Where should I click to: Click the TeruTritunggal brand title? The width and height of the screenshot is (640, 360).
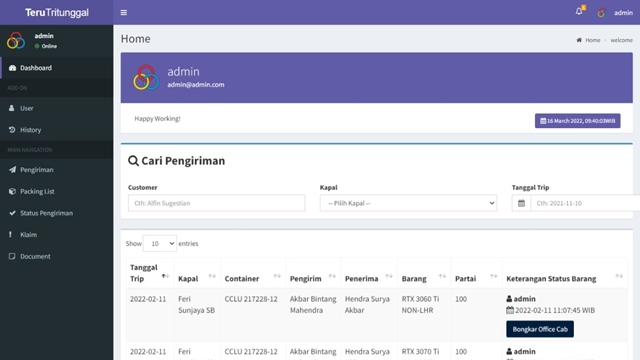[x=57, y=13]
